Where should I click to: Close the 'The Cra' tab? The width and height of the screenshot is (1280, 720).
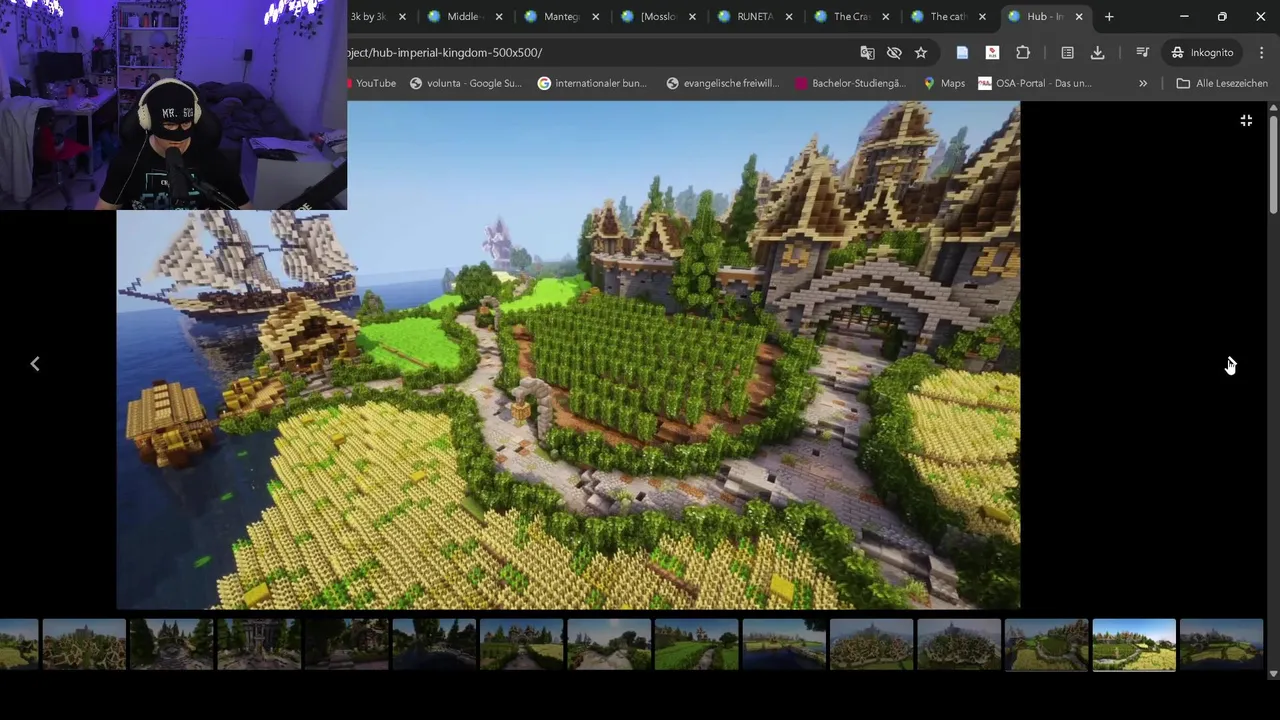(x=885, y=16)
